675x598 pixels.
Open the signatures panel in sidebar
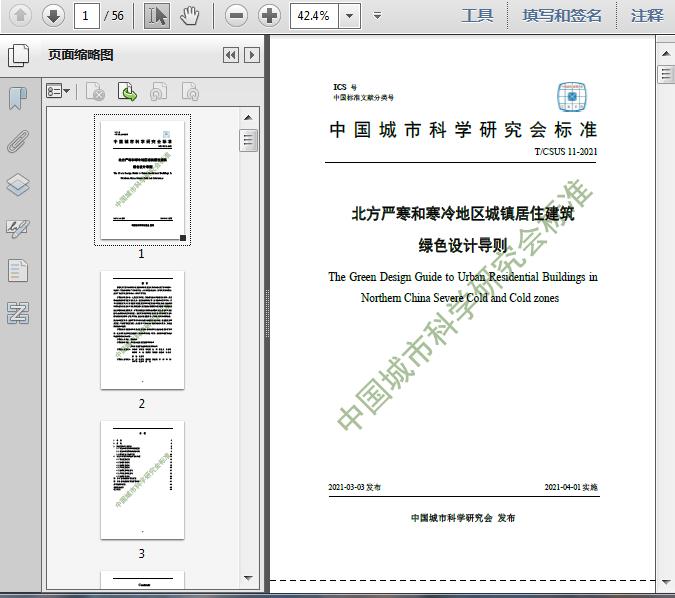[18, 228]
